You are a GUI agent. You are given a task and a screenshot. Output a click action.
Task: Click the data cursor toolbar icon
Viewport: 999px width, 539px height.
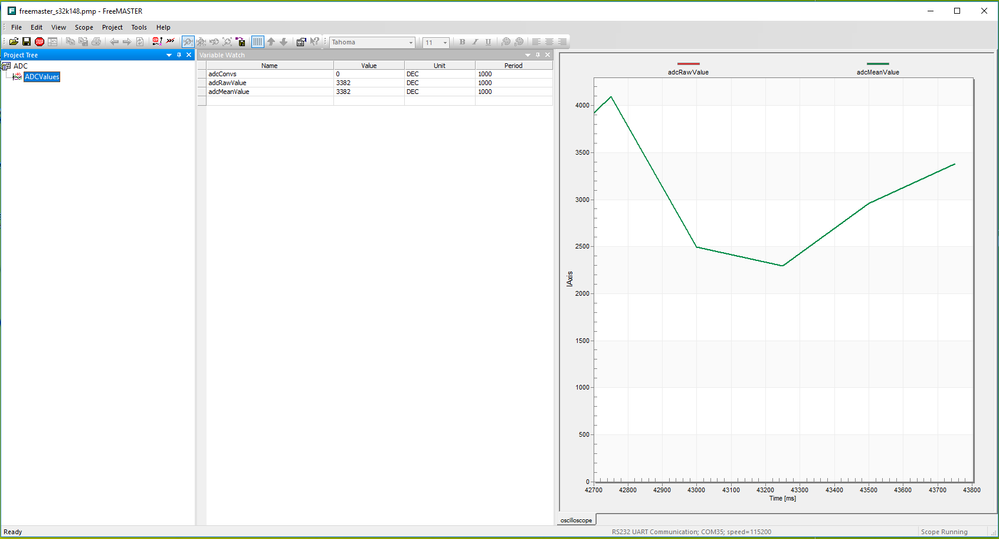(x=240, y=42)
